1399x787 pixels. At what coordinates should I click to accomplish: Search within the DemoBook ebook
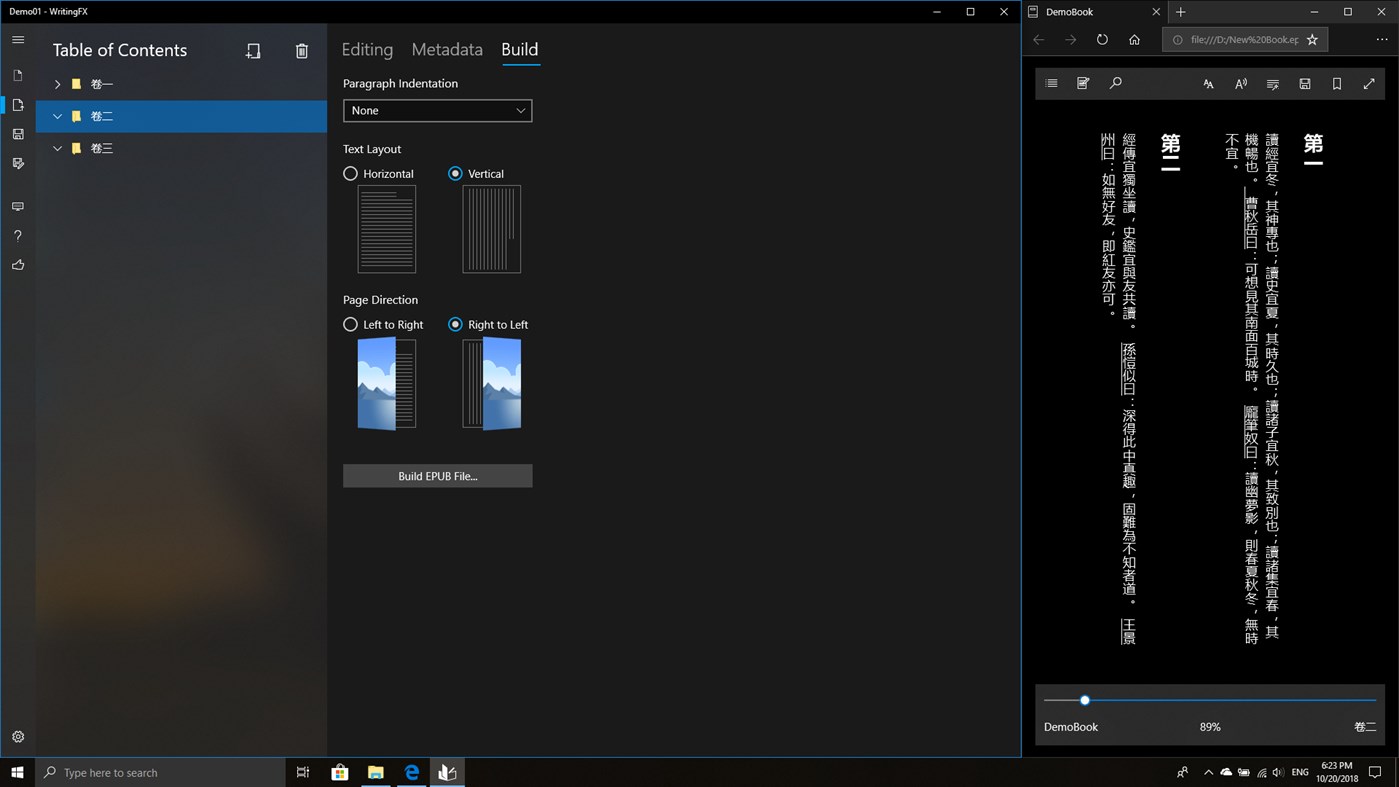click(x=1115, y=83)
